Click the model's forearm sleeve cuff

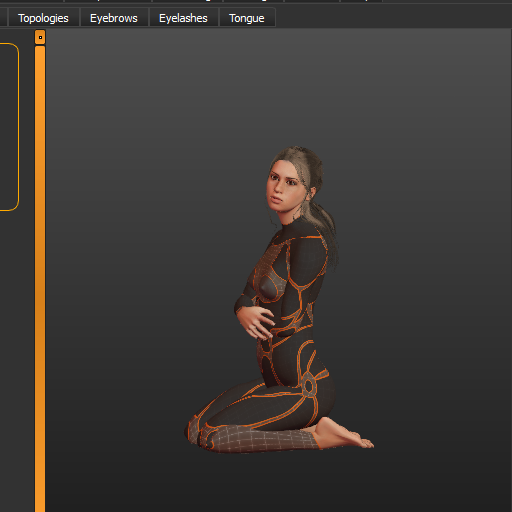click(243, 303)
